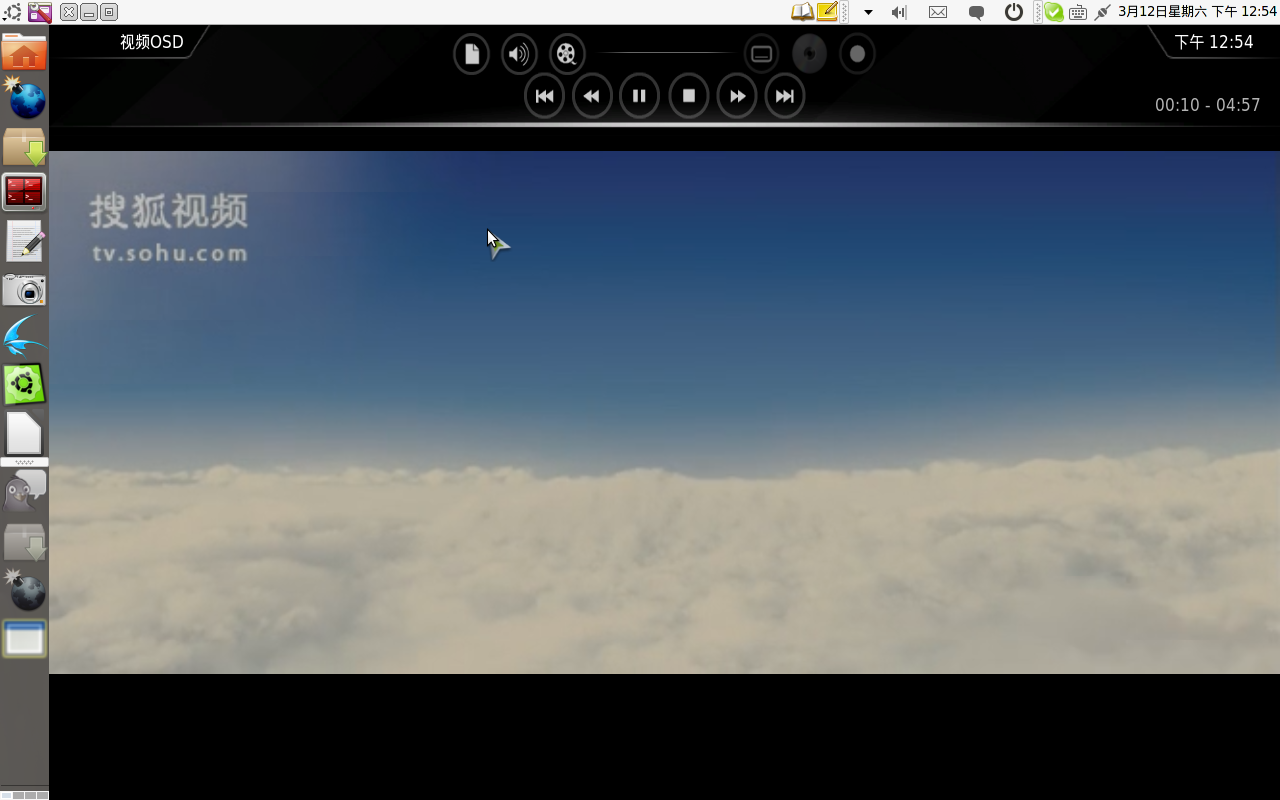The image size is (1280, 800).
Task: Click the thin seek bar line in OSD
Action: pyautogui.click(x=665, y=53)
